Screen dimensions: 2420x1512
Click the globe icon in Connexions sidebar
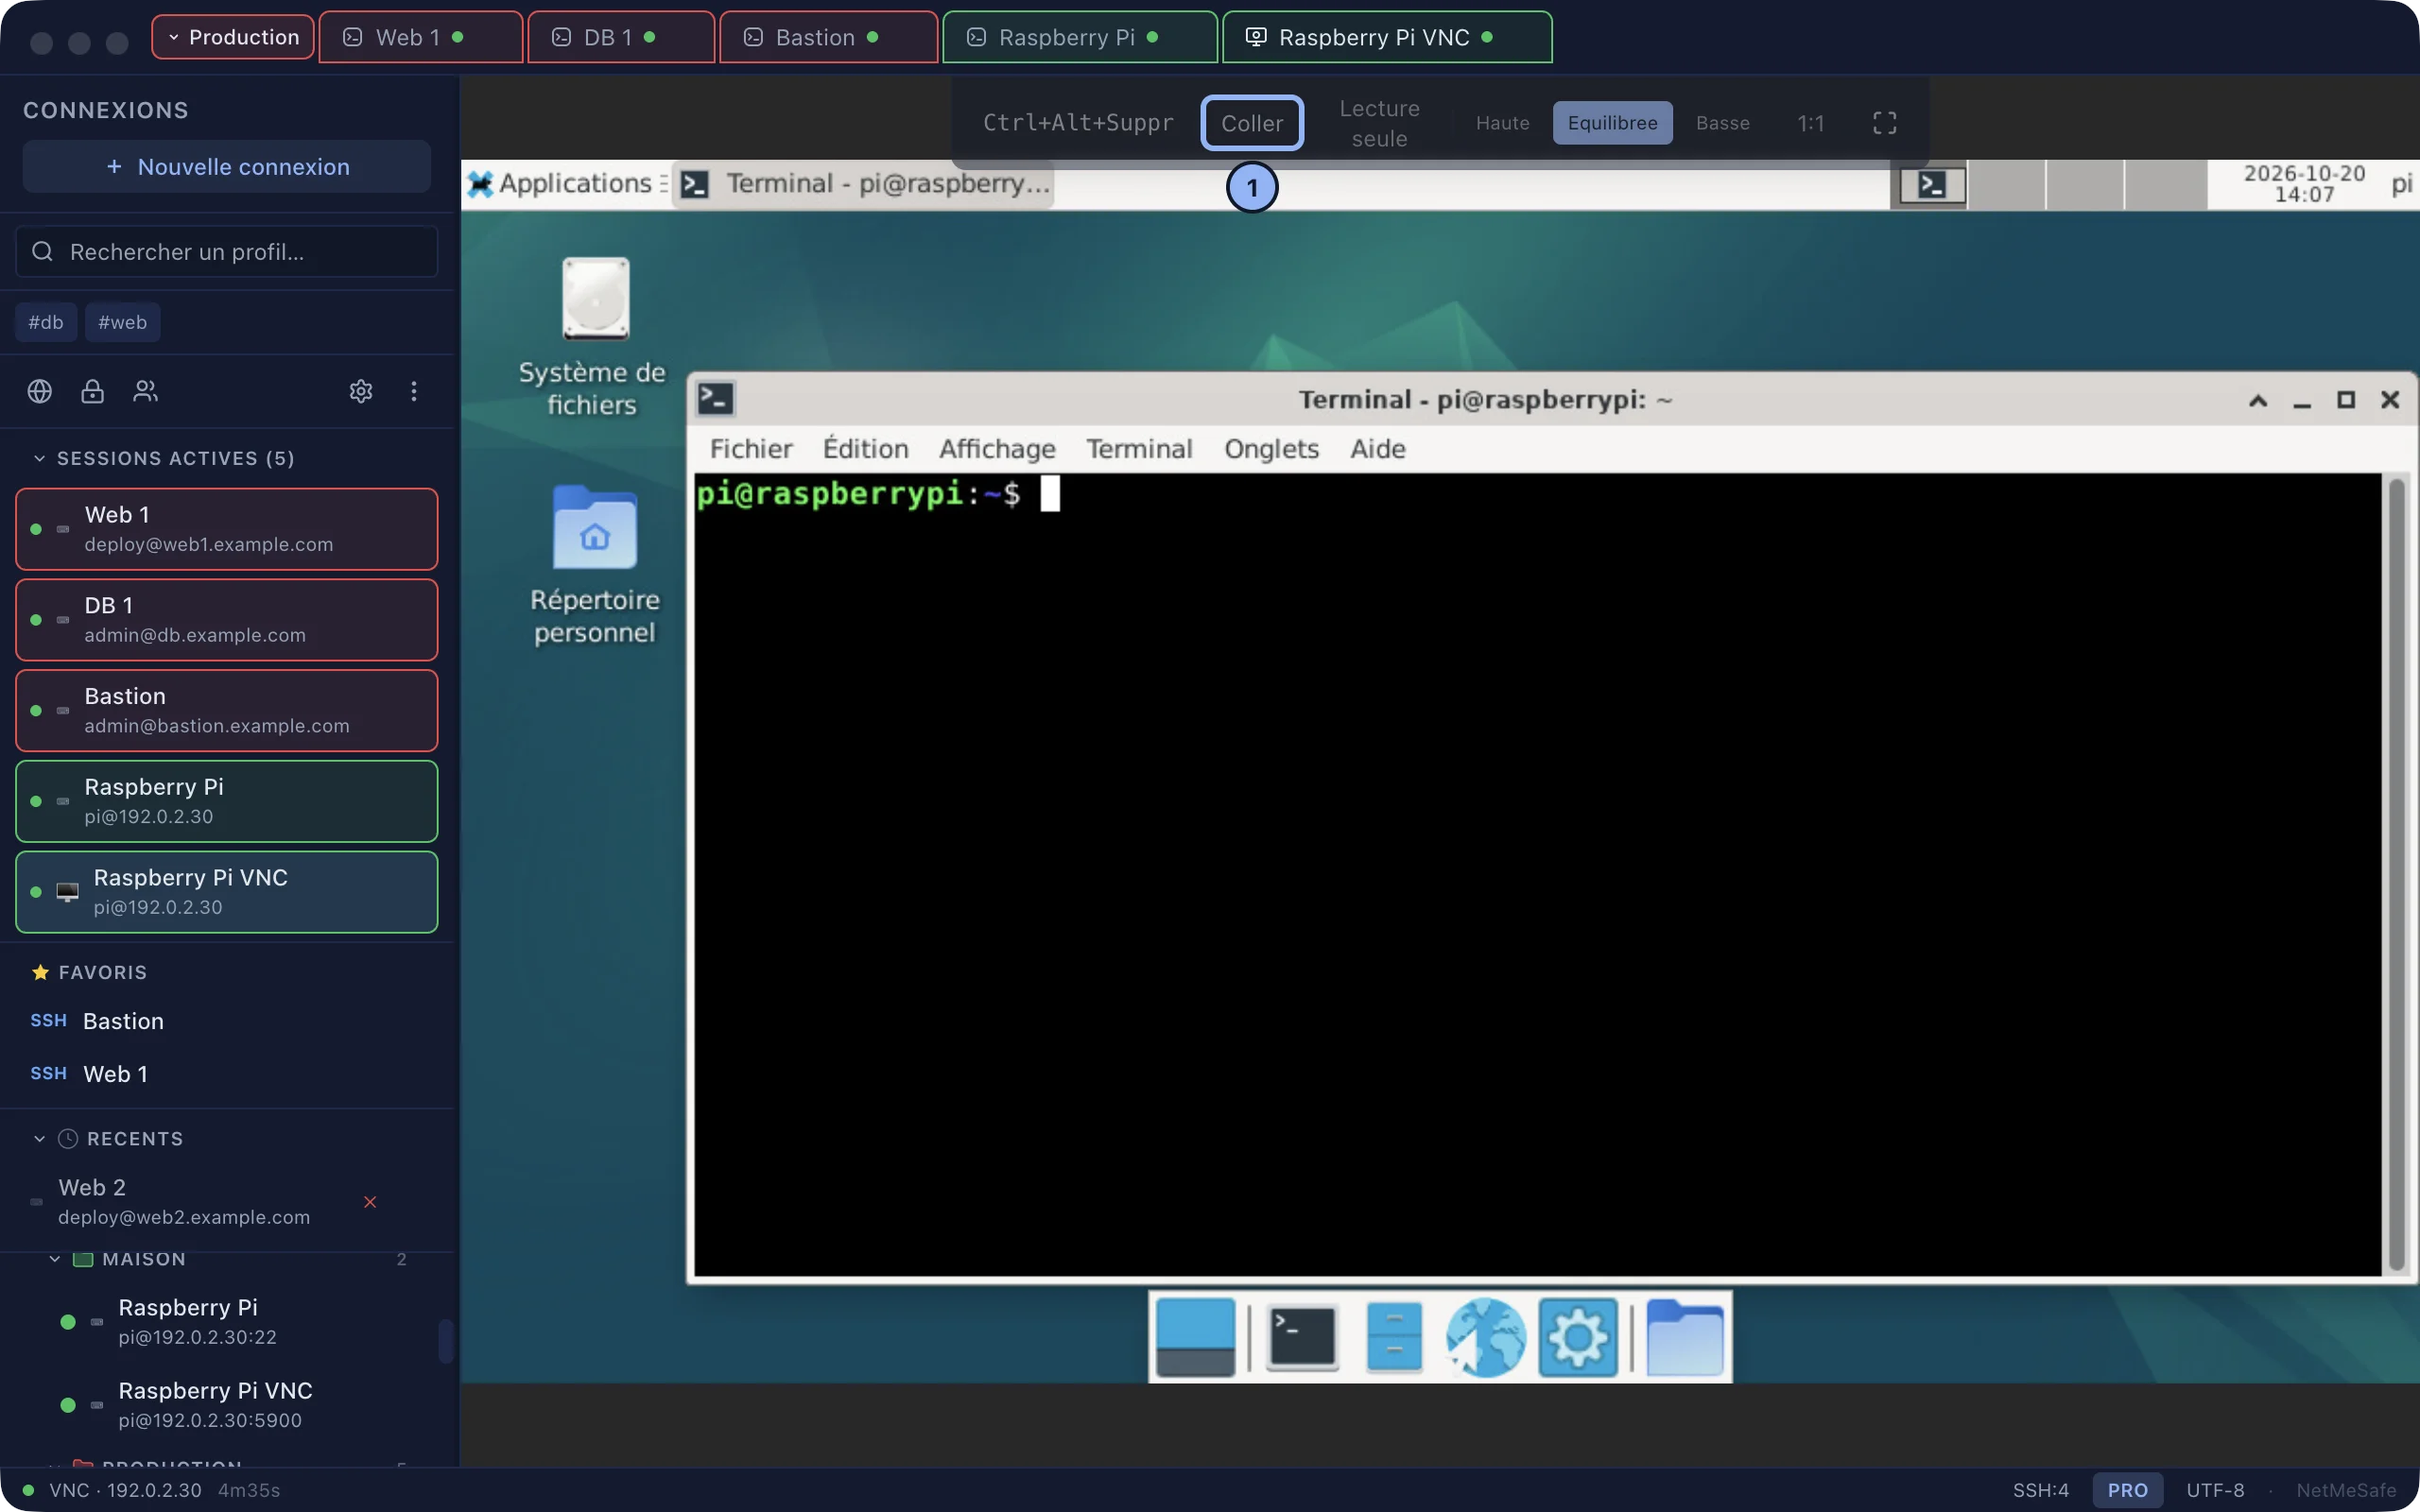[40, 391]
